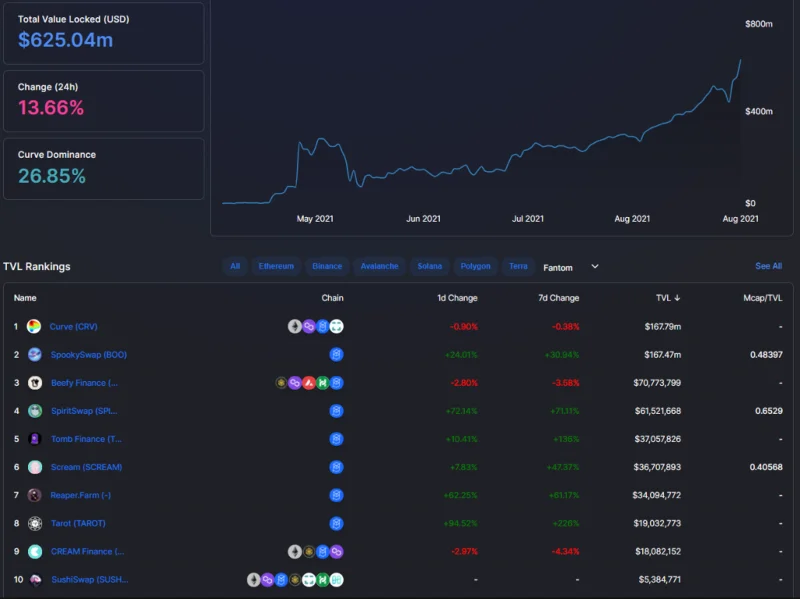Click the Fantom chain icon in Reaper.Farm row

tap(336, 495)
